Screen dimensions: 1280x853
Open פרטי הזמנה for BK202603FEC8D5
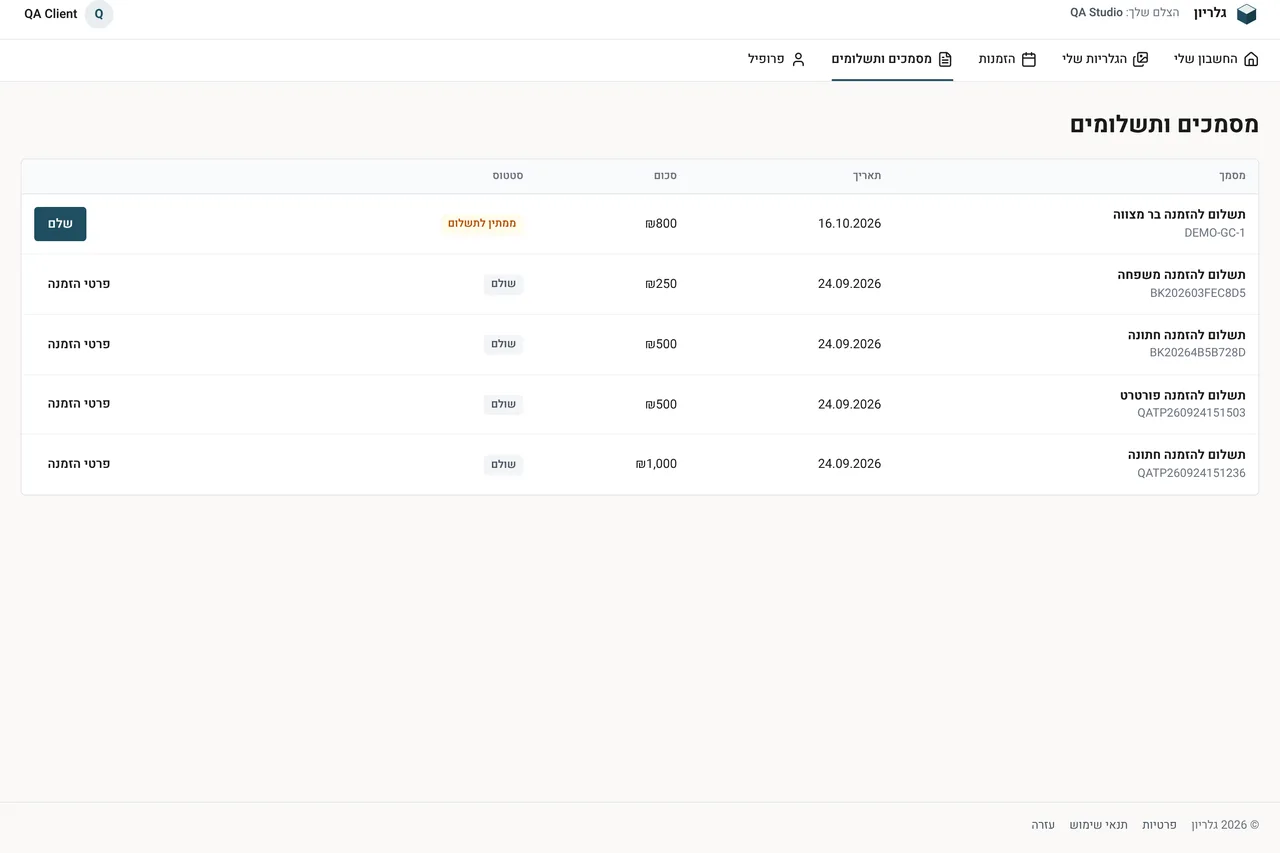[79, 284]
